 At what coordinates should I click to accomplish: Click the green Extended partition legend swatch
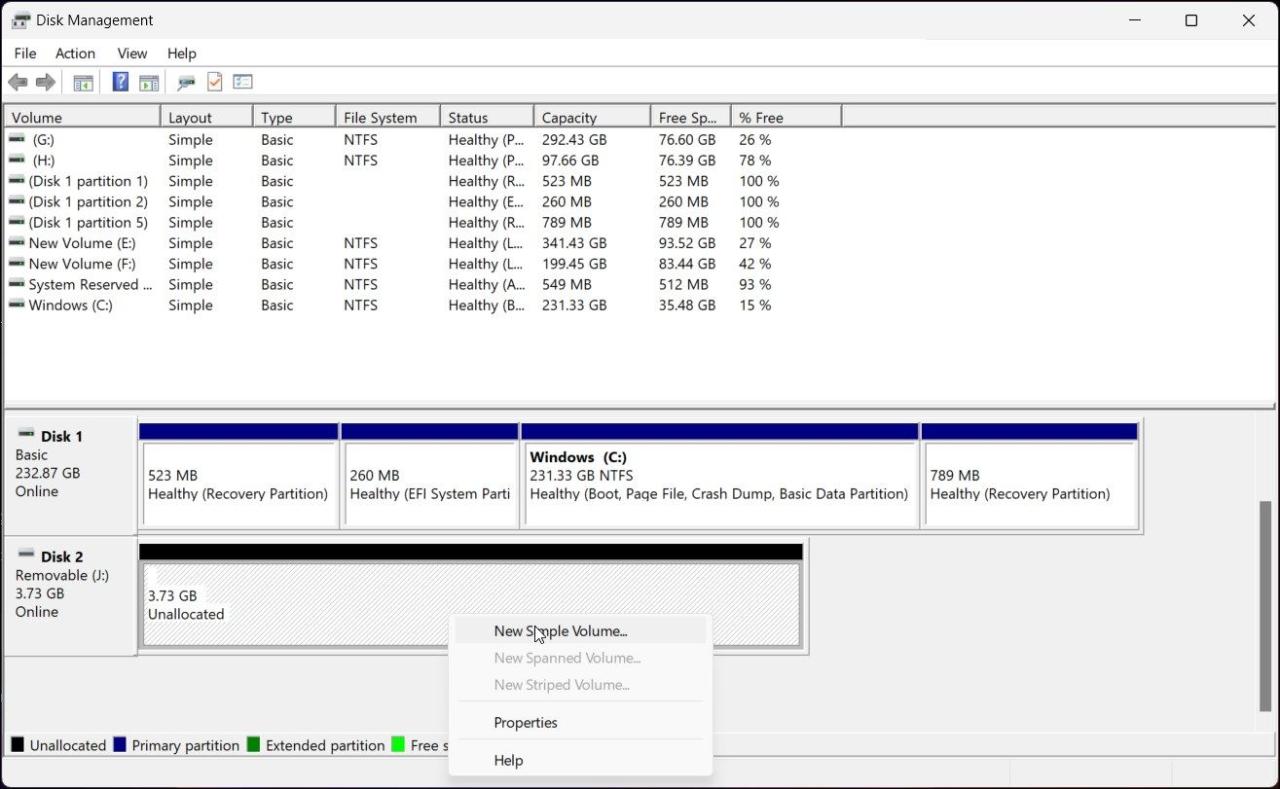click(x=253, y=744)
